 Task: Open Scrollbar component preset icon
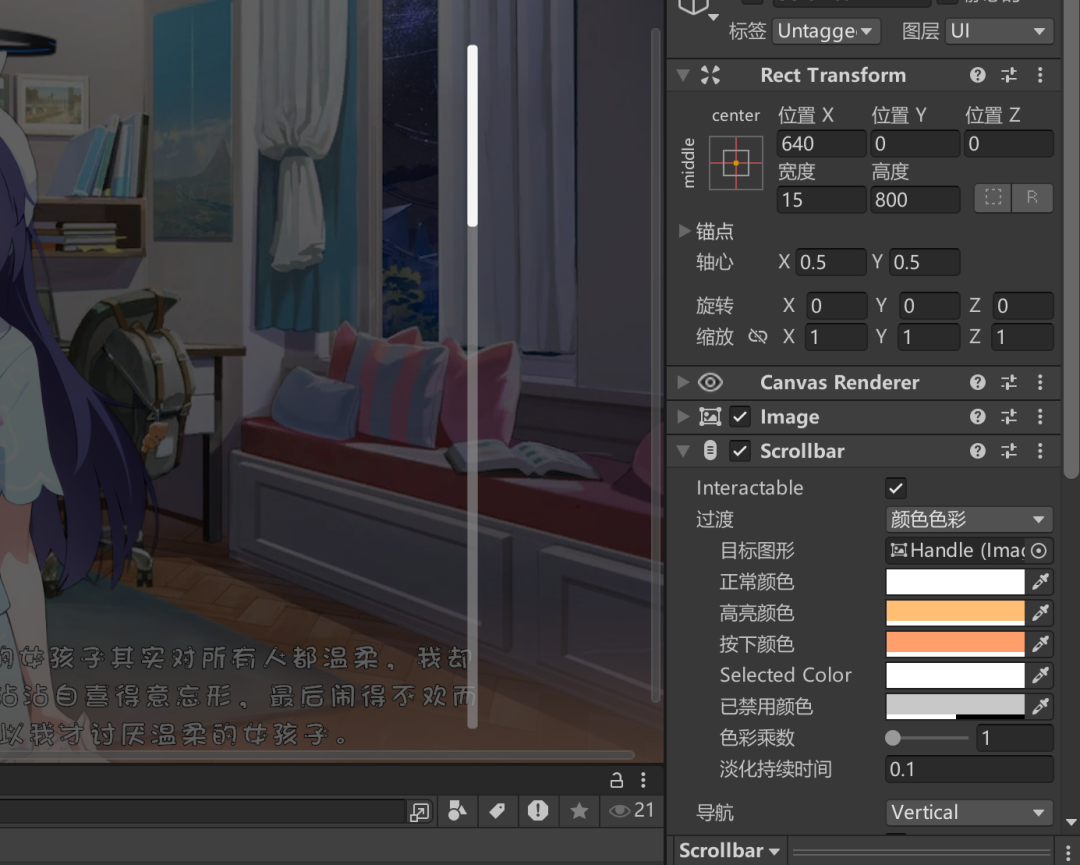1008,451
